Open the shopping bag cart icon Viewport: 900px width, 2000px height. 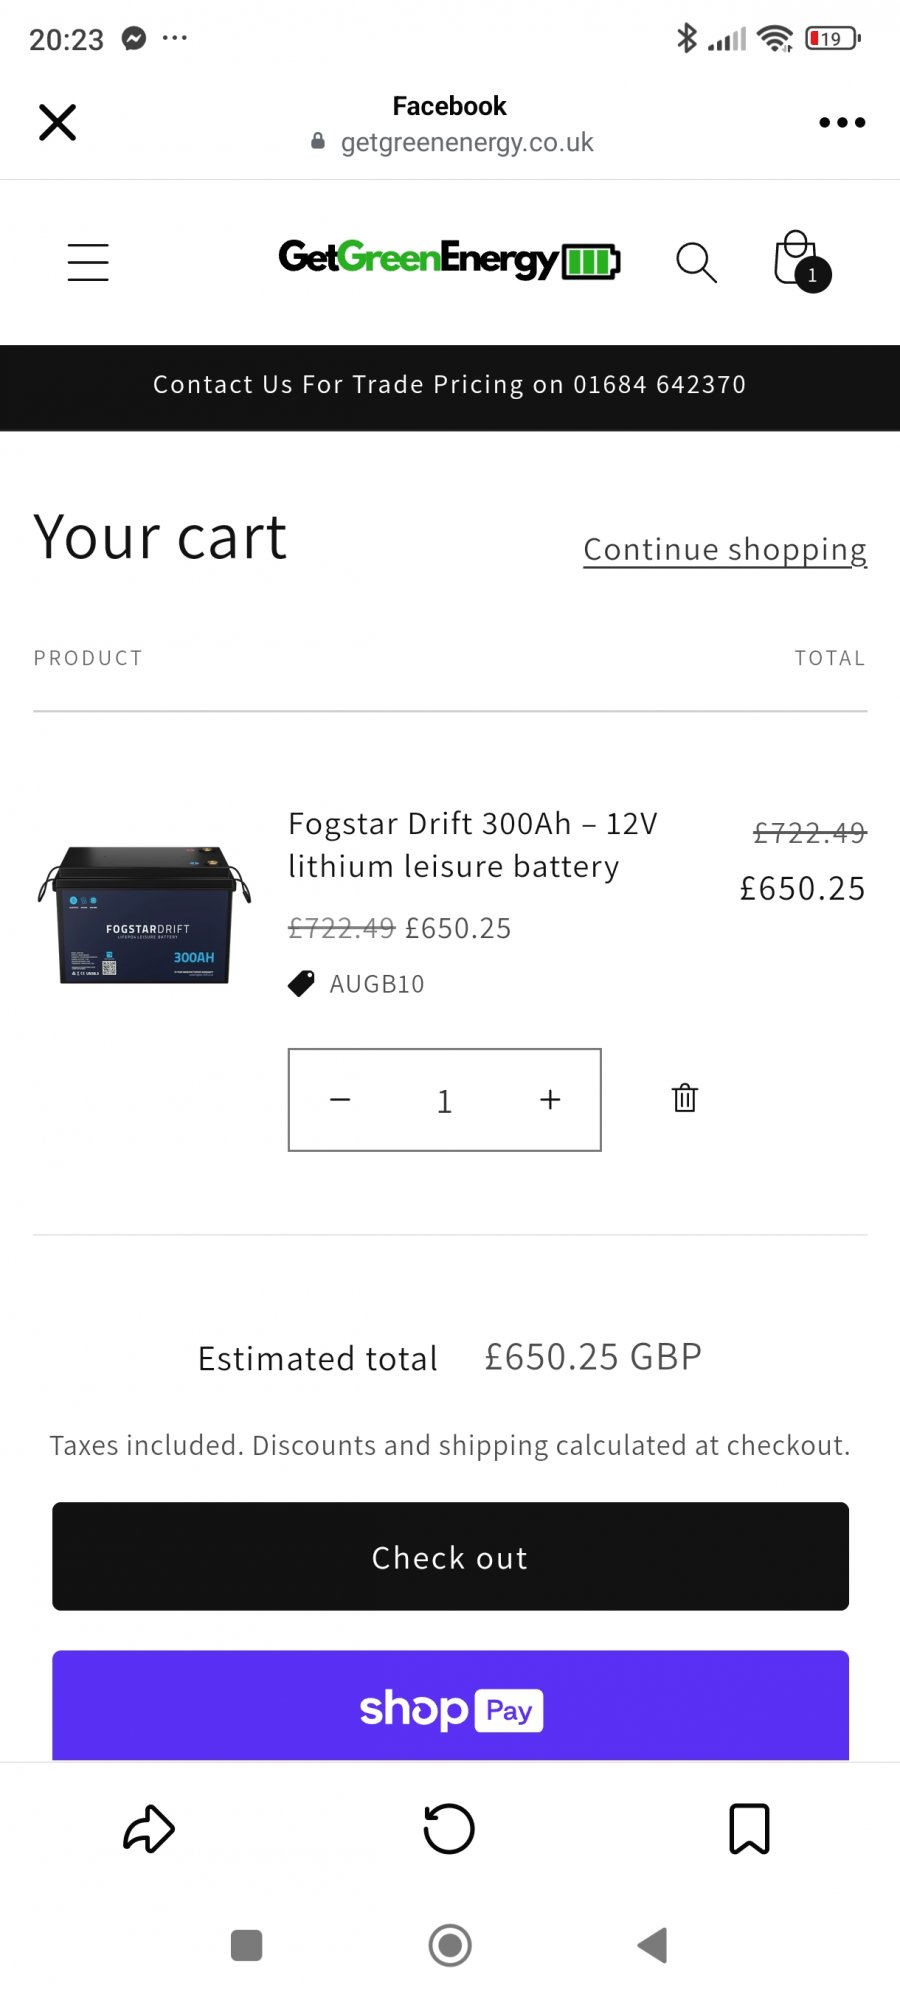coord(800,260)
